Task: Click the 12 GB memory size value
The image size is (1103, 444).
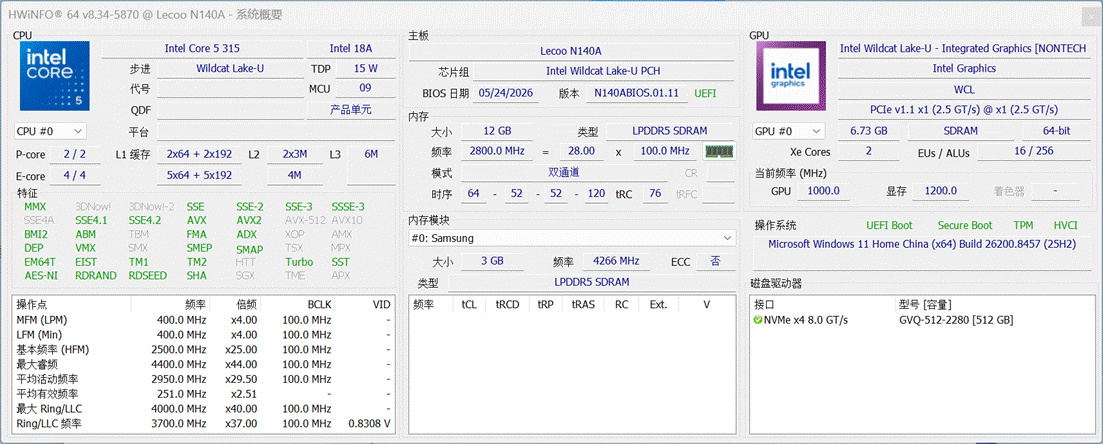Action: pos(497,131)
